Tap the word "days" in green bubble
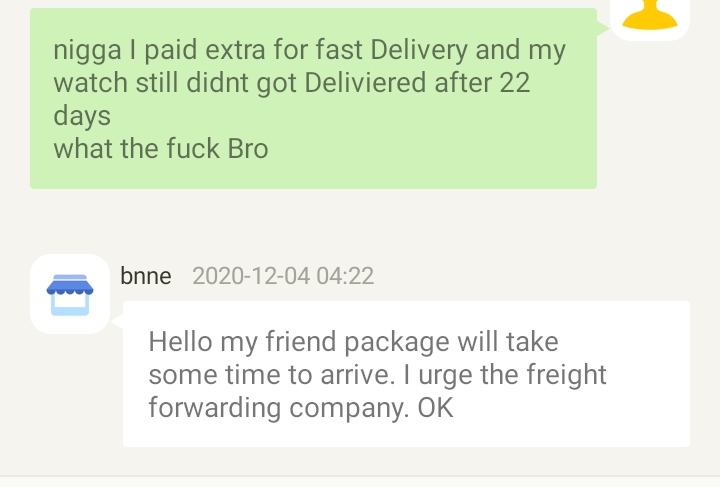 point(82,116)
